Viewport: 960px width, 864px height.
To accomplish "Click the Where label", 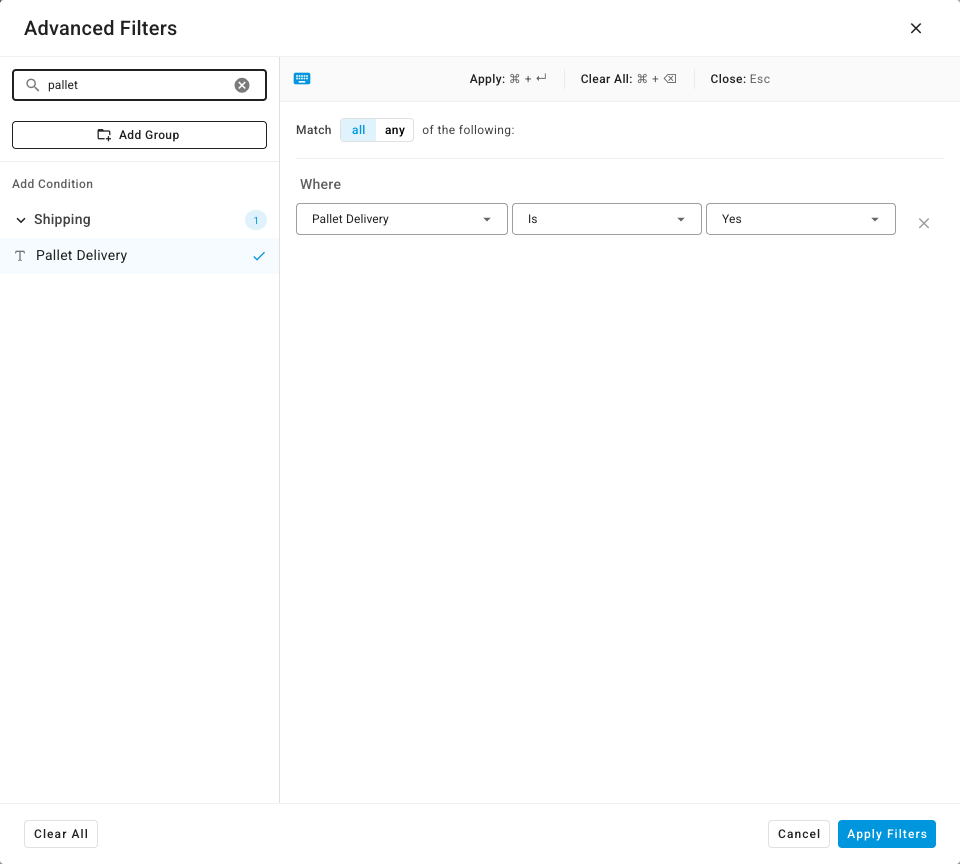I will (x=320, y=184).
